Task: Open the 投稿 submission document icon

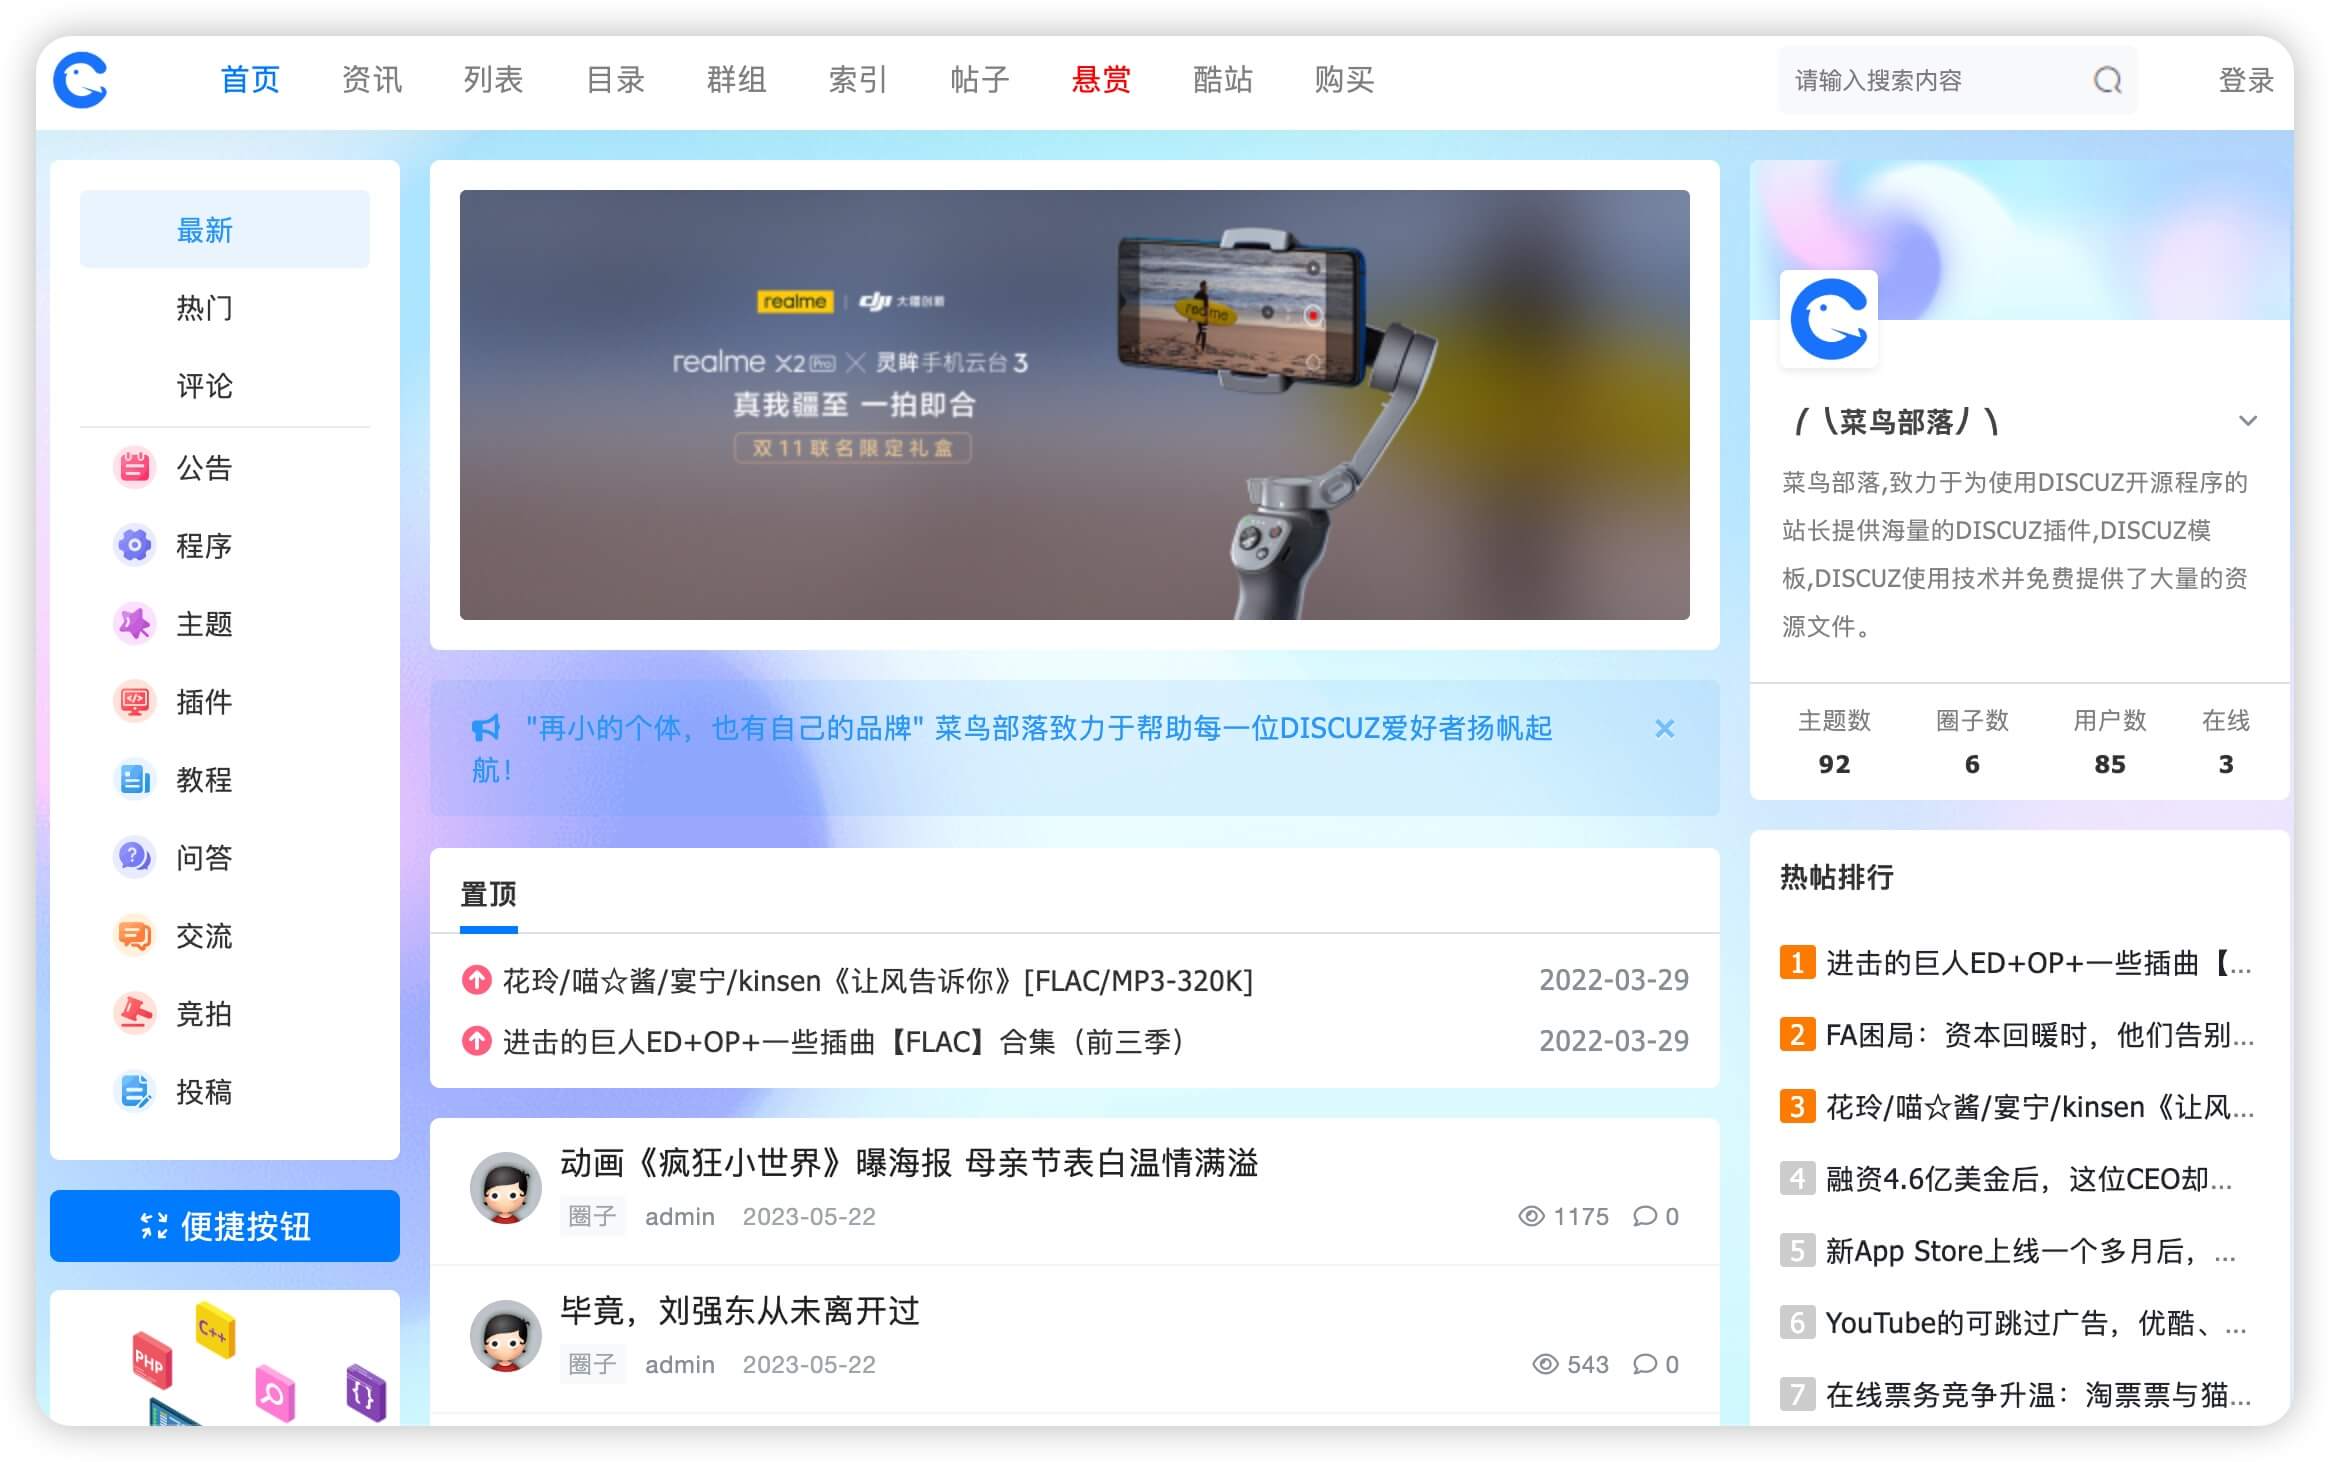Action: 134,1091
